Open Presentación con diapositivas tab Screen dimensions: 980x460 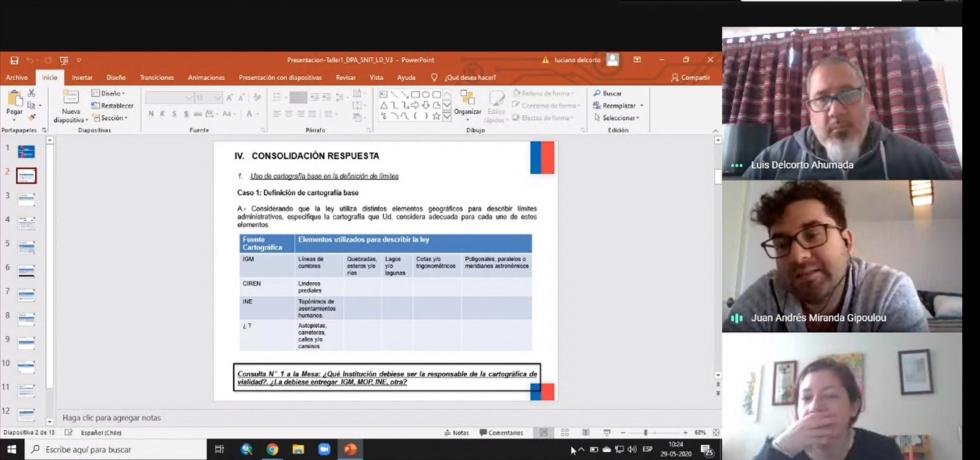(x=280, y=78)
